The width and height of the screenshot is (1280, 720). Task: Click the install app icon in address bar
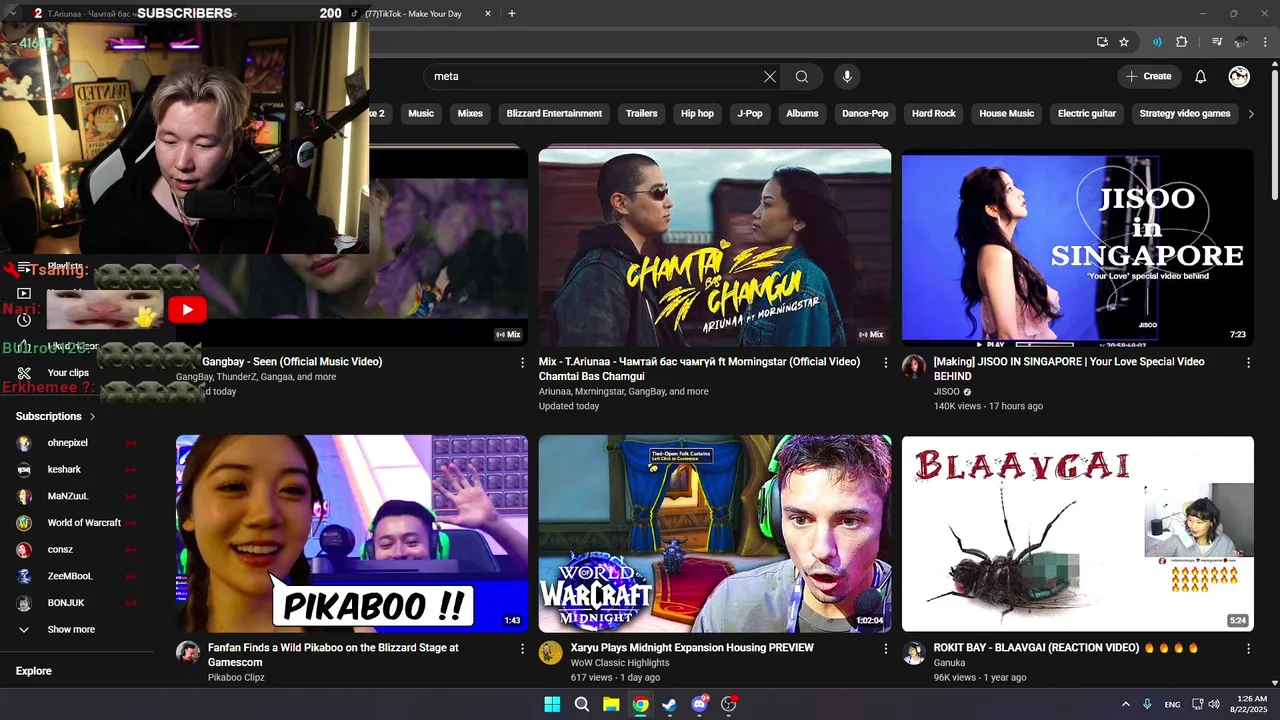click(x=1102, y=42)
